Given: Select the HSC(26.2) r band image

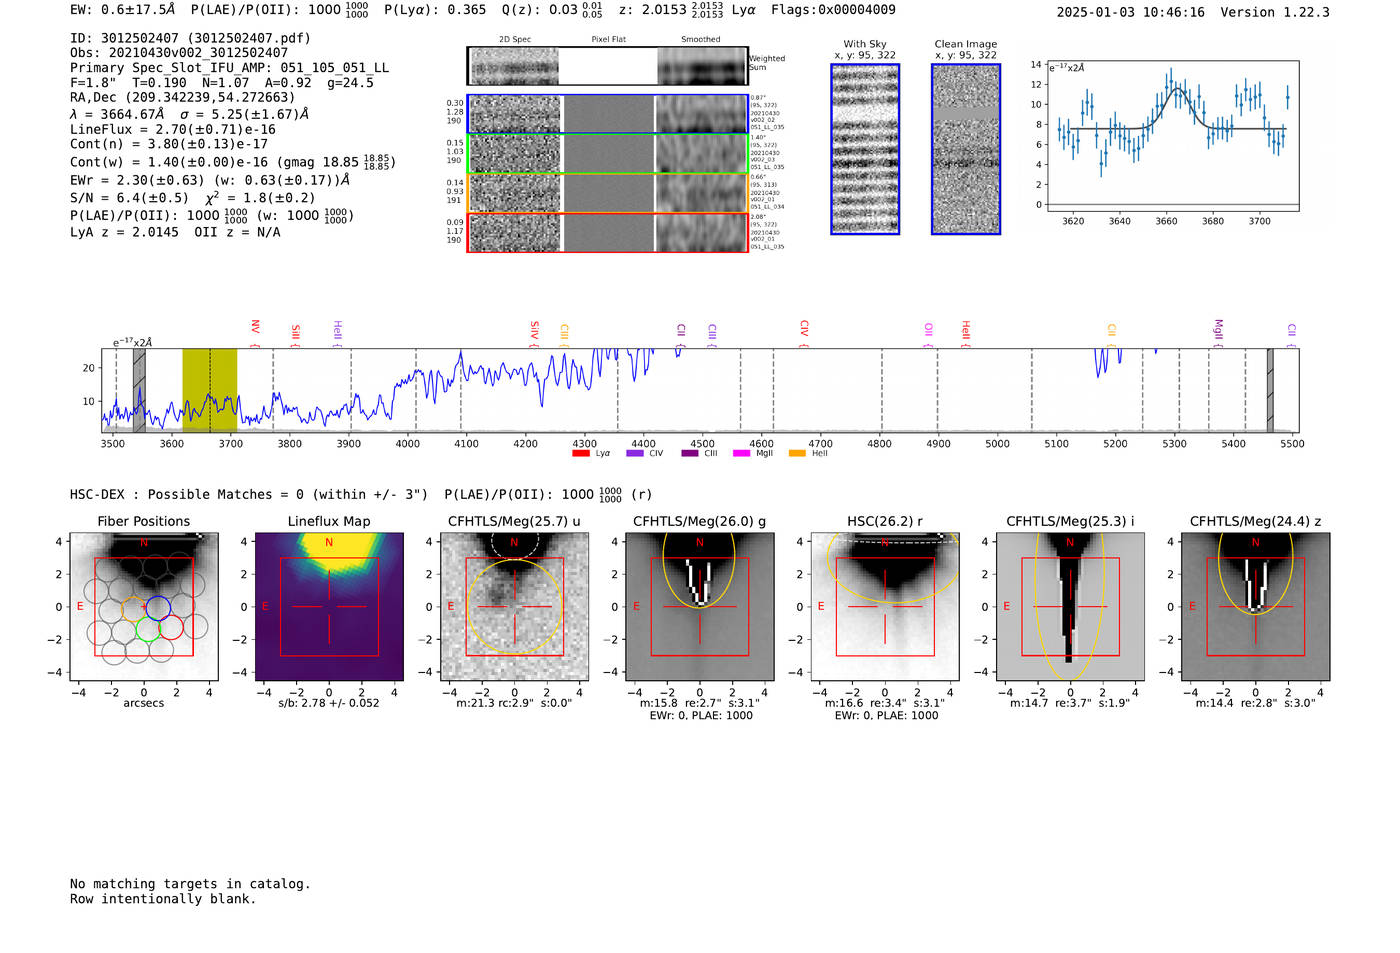Looking at the screenshot, I should (x=885, y=607).
